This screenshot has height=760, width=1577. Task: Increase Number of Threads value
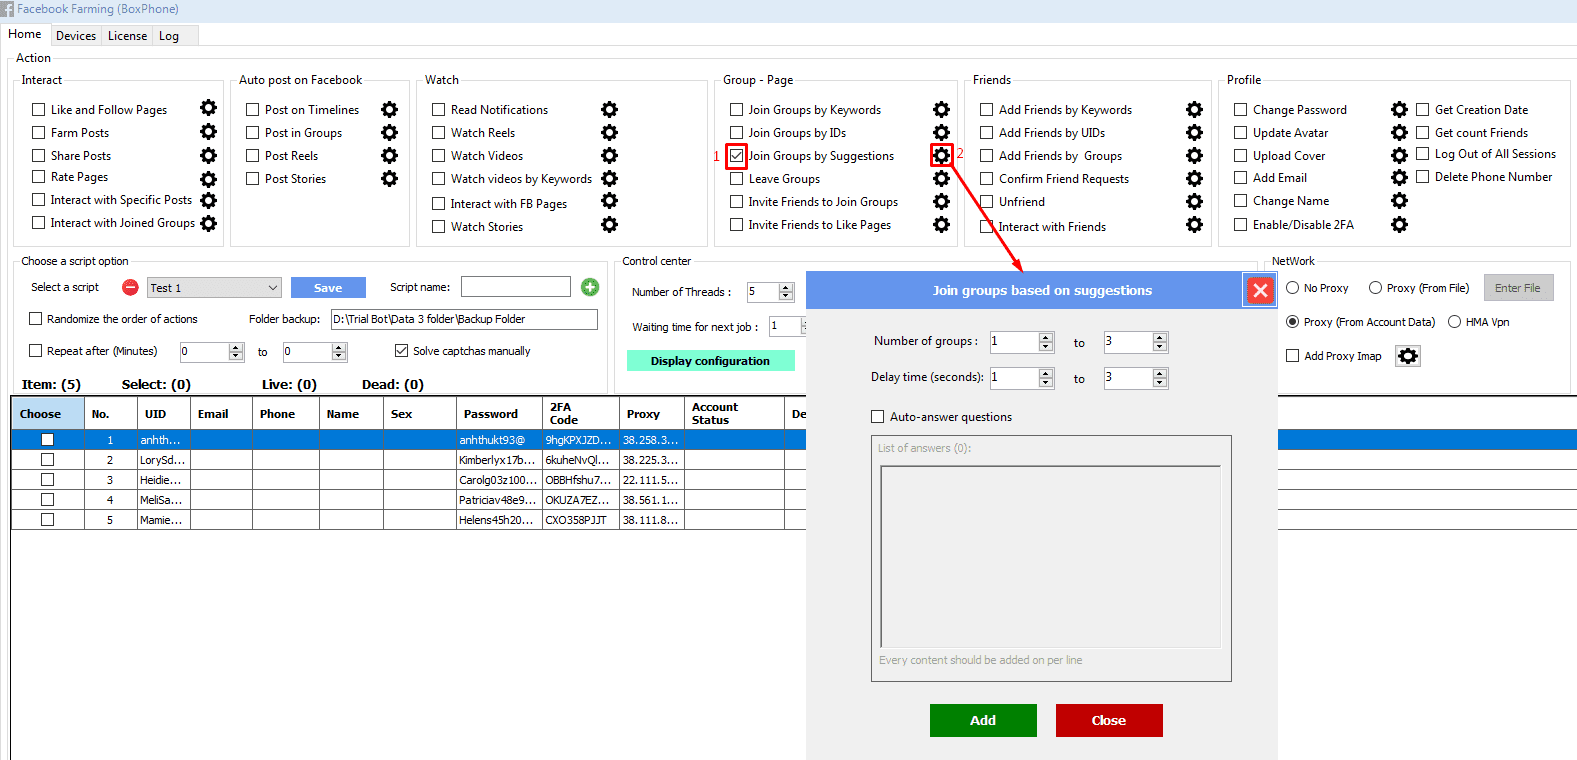(x=786, y=287)
